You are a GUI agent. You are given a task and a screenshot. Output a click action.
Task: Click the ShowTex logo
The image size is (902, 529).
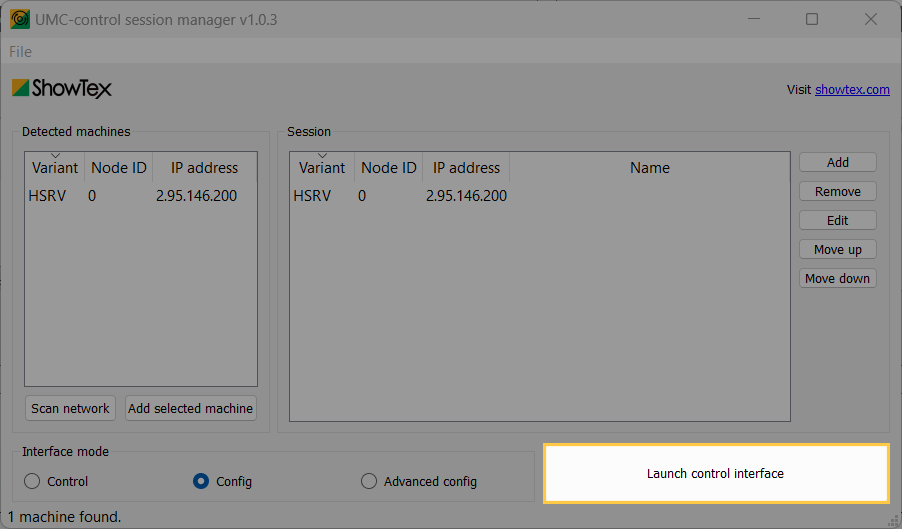[x=62, y=89]
